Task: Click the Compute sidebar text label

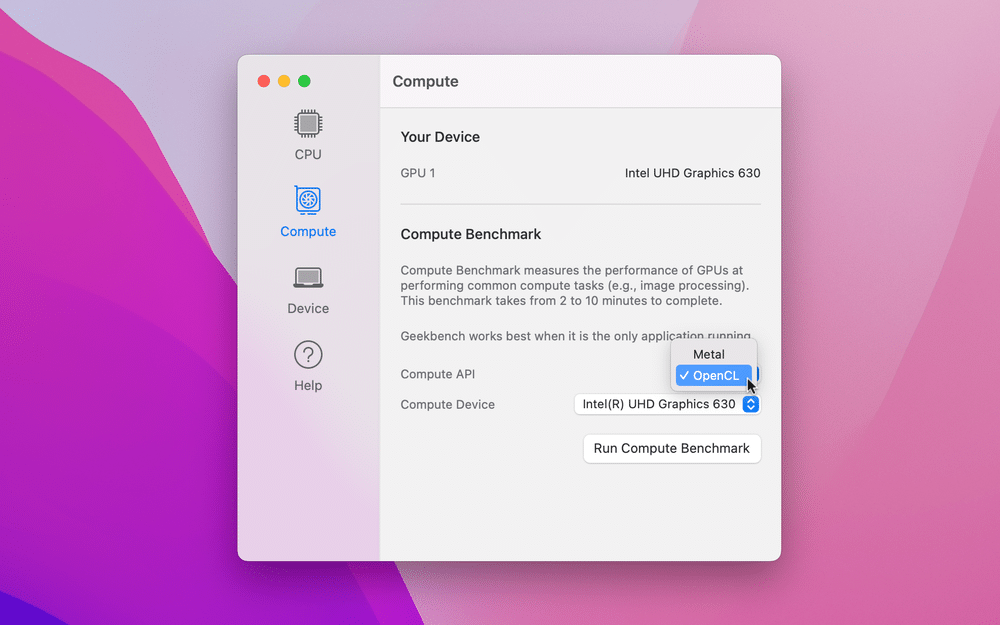Action: (308, 231)
